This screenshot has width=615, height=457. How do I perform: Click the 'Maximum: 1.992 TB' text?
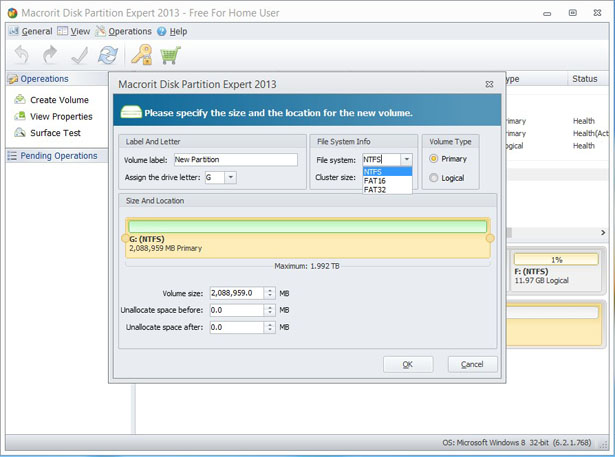point(307,266)
